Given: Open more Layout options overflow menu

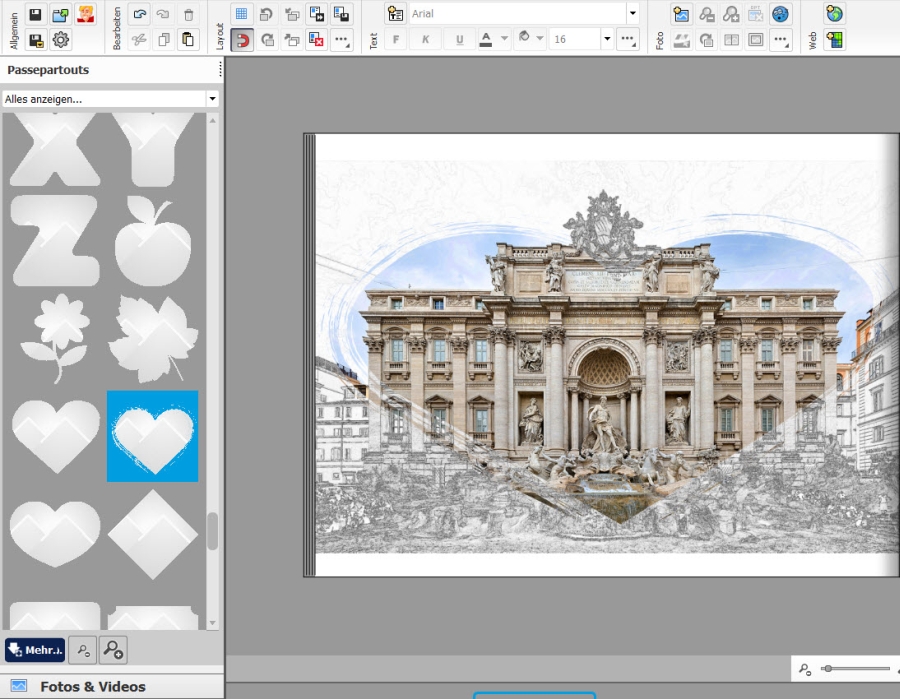Looking at the screenshot, I should point(342,40).
